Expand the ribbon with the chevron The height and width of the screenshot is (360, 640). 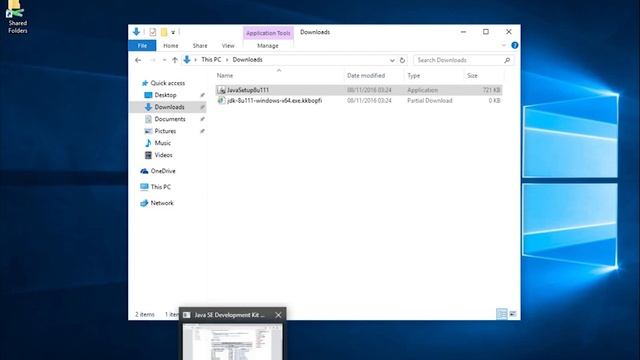point(504,45)
